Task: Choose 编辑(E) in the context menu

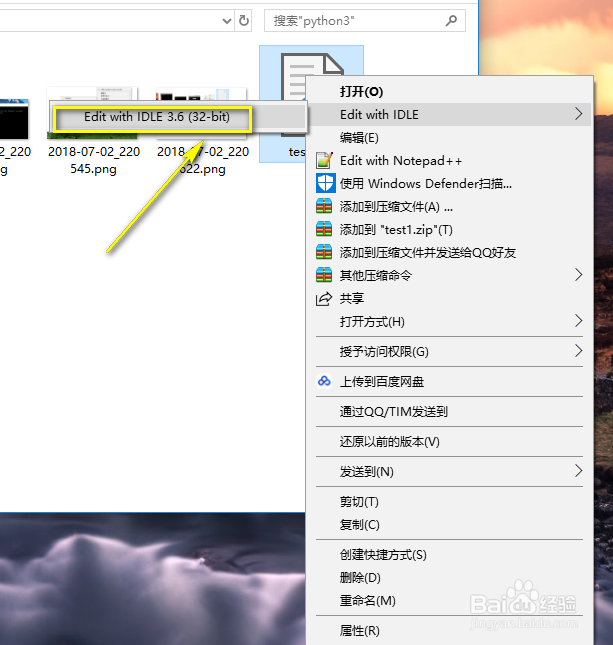Action: [450, 137]
